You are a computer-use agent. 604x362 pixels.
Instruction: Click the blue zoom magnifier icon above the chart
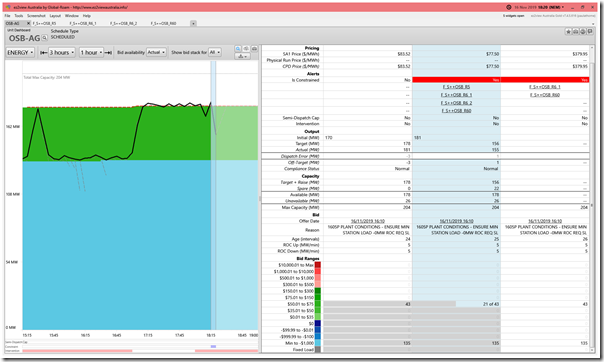coord(238,49)
